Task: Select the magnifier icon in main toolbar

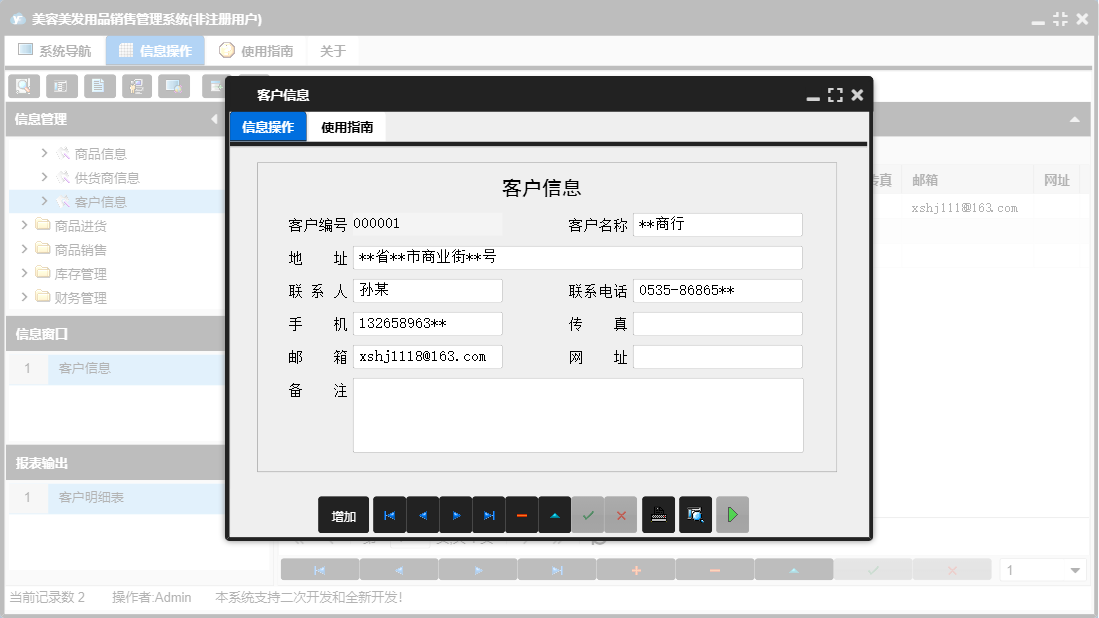Action: pyautogui.click(x=22, y=86)
